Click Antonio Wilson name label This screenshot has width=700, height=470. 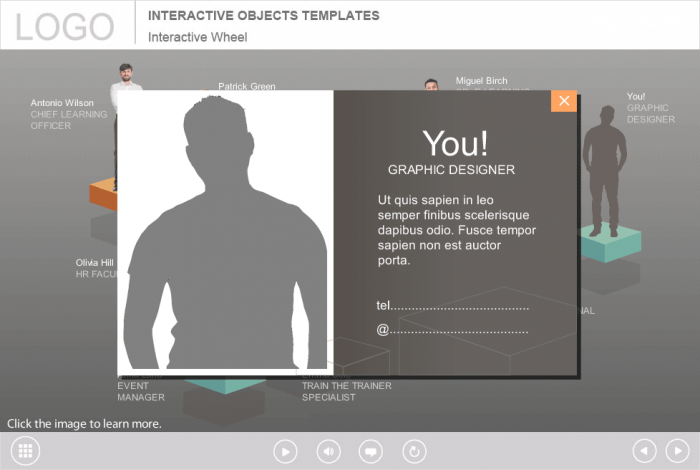click(x=64, y=102)
